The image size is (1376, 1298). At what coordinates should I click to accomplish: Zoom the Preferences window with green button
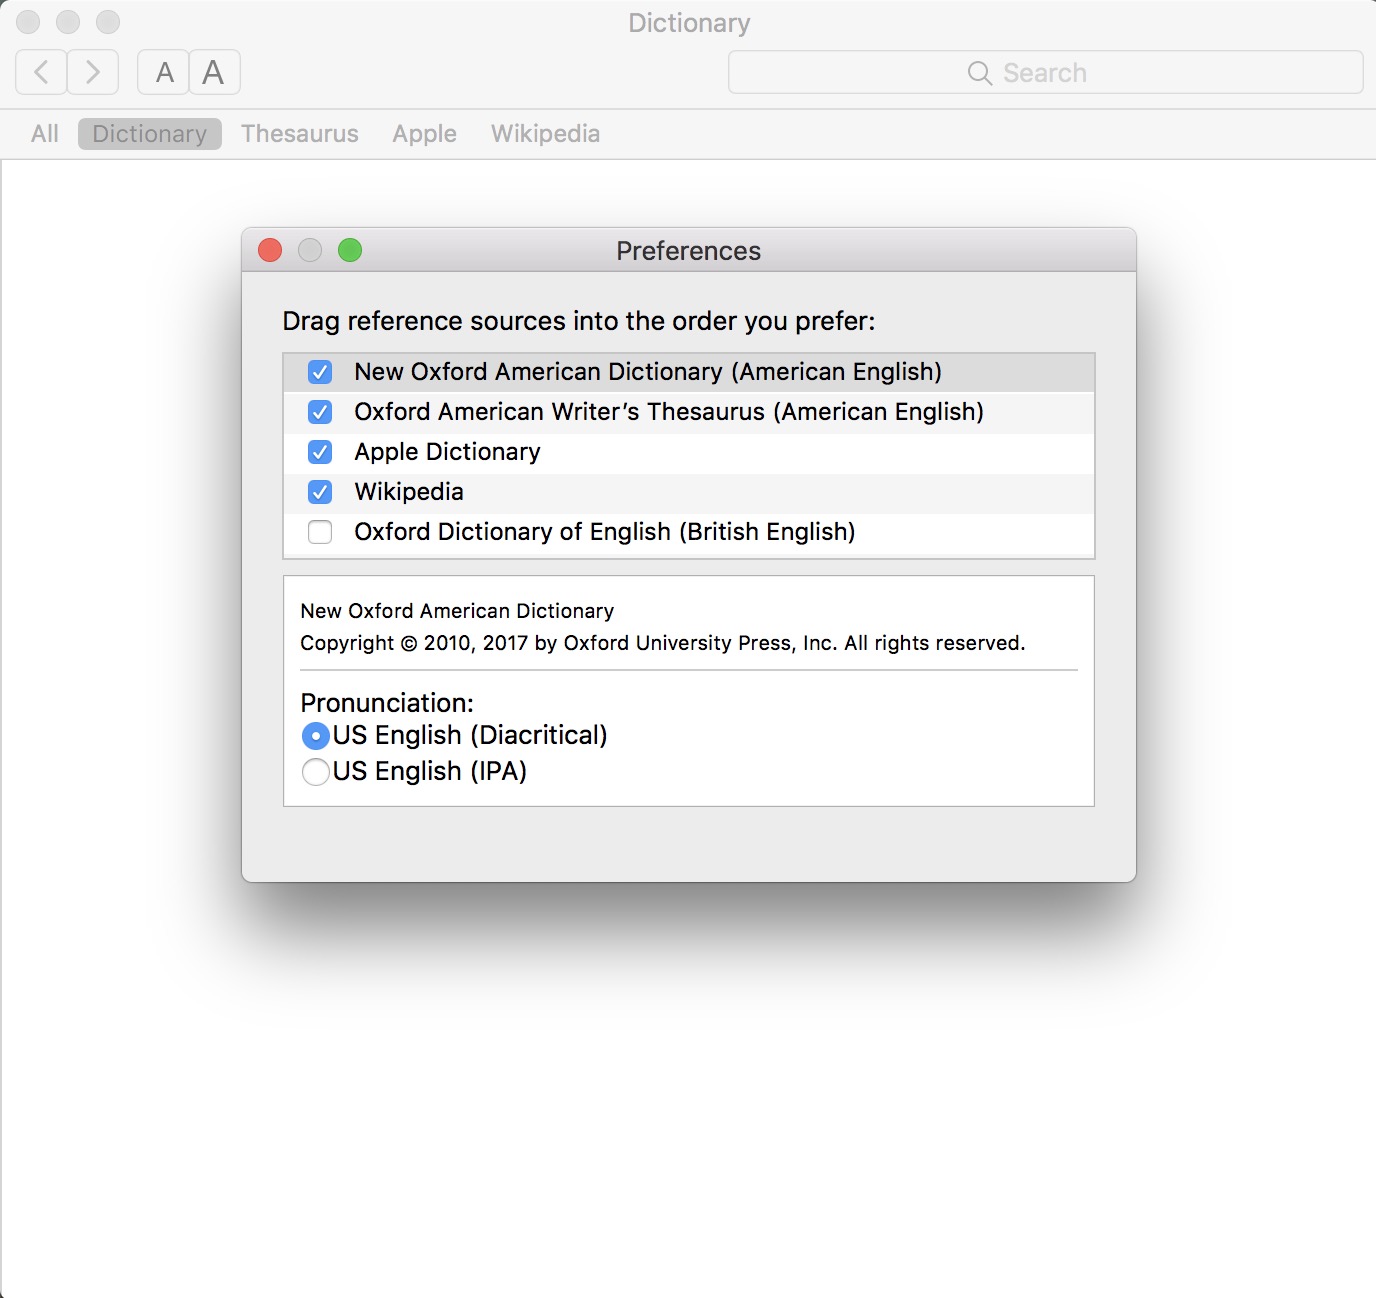(350, 250)
